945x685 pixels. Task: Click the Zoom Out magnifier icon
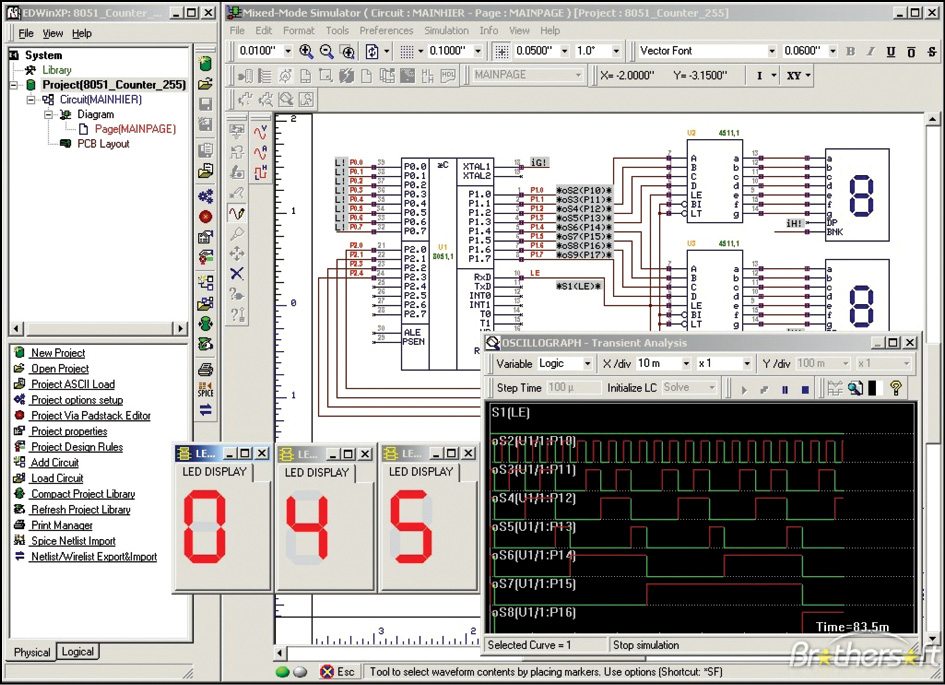tap(326, 51)
